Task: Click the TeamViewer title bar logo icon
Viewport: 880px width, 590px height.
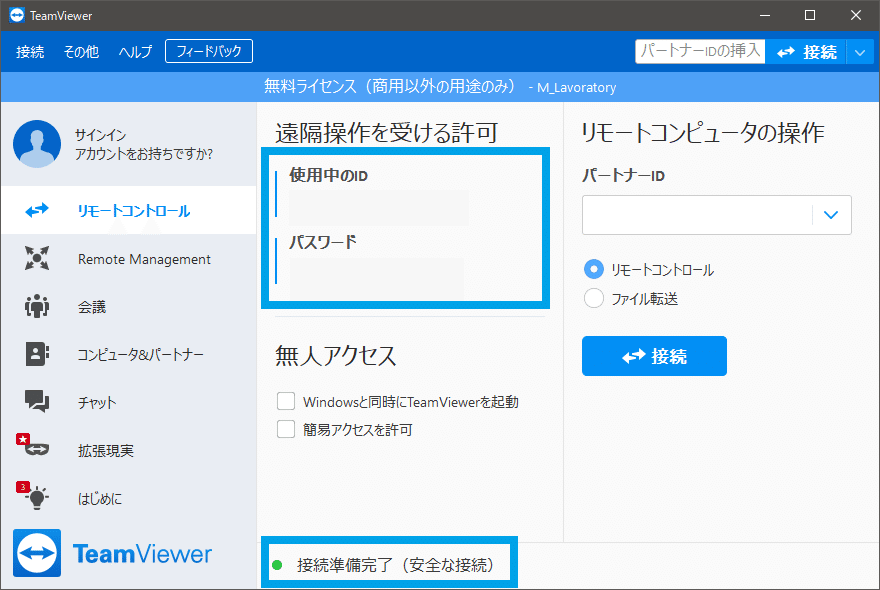Action: (x=17, y=15)
